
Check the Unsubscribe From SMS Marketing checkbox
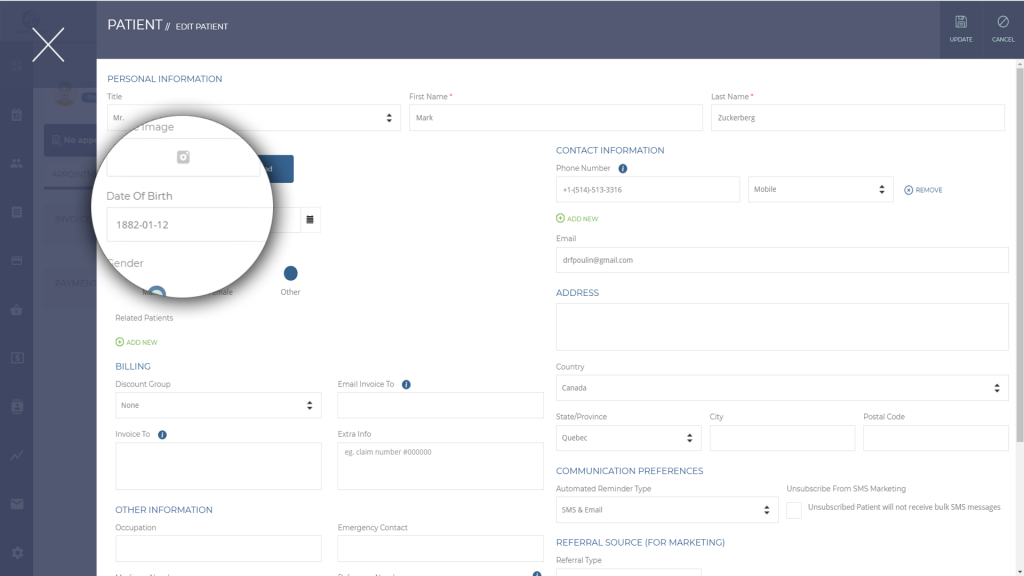(x=793, y=510)
